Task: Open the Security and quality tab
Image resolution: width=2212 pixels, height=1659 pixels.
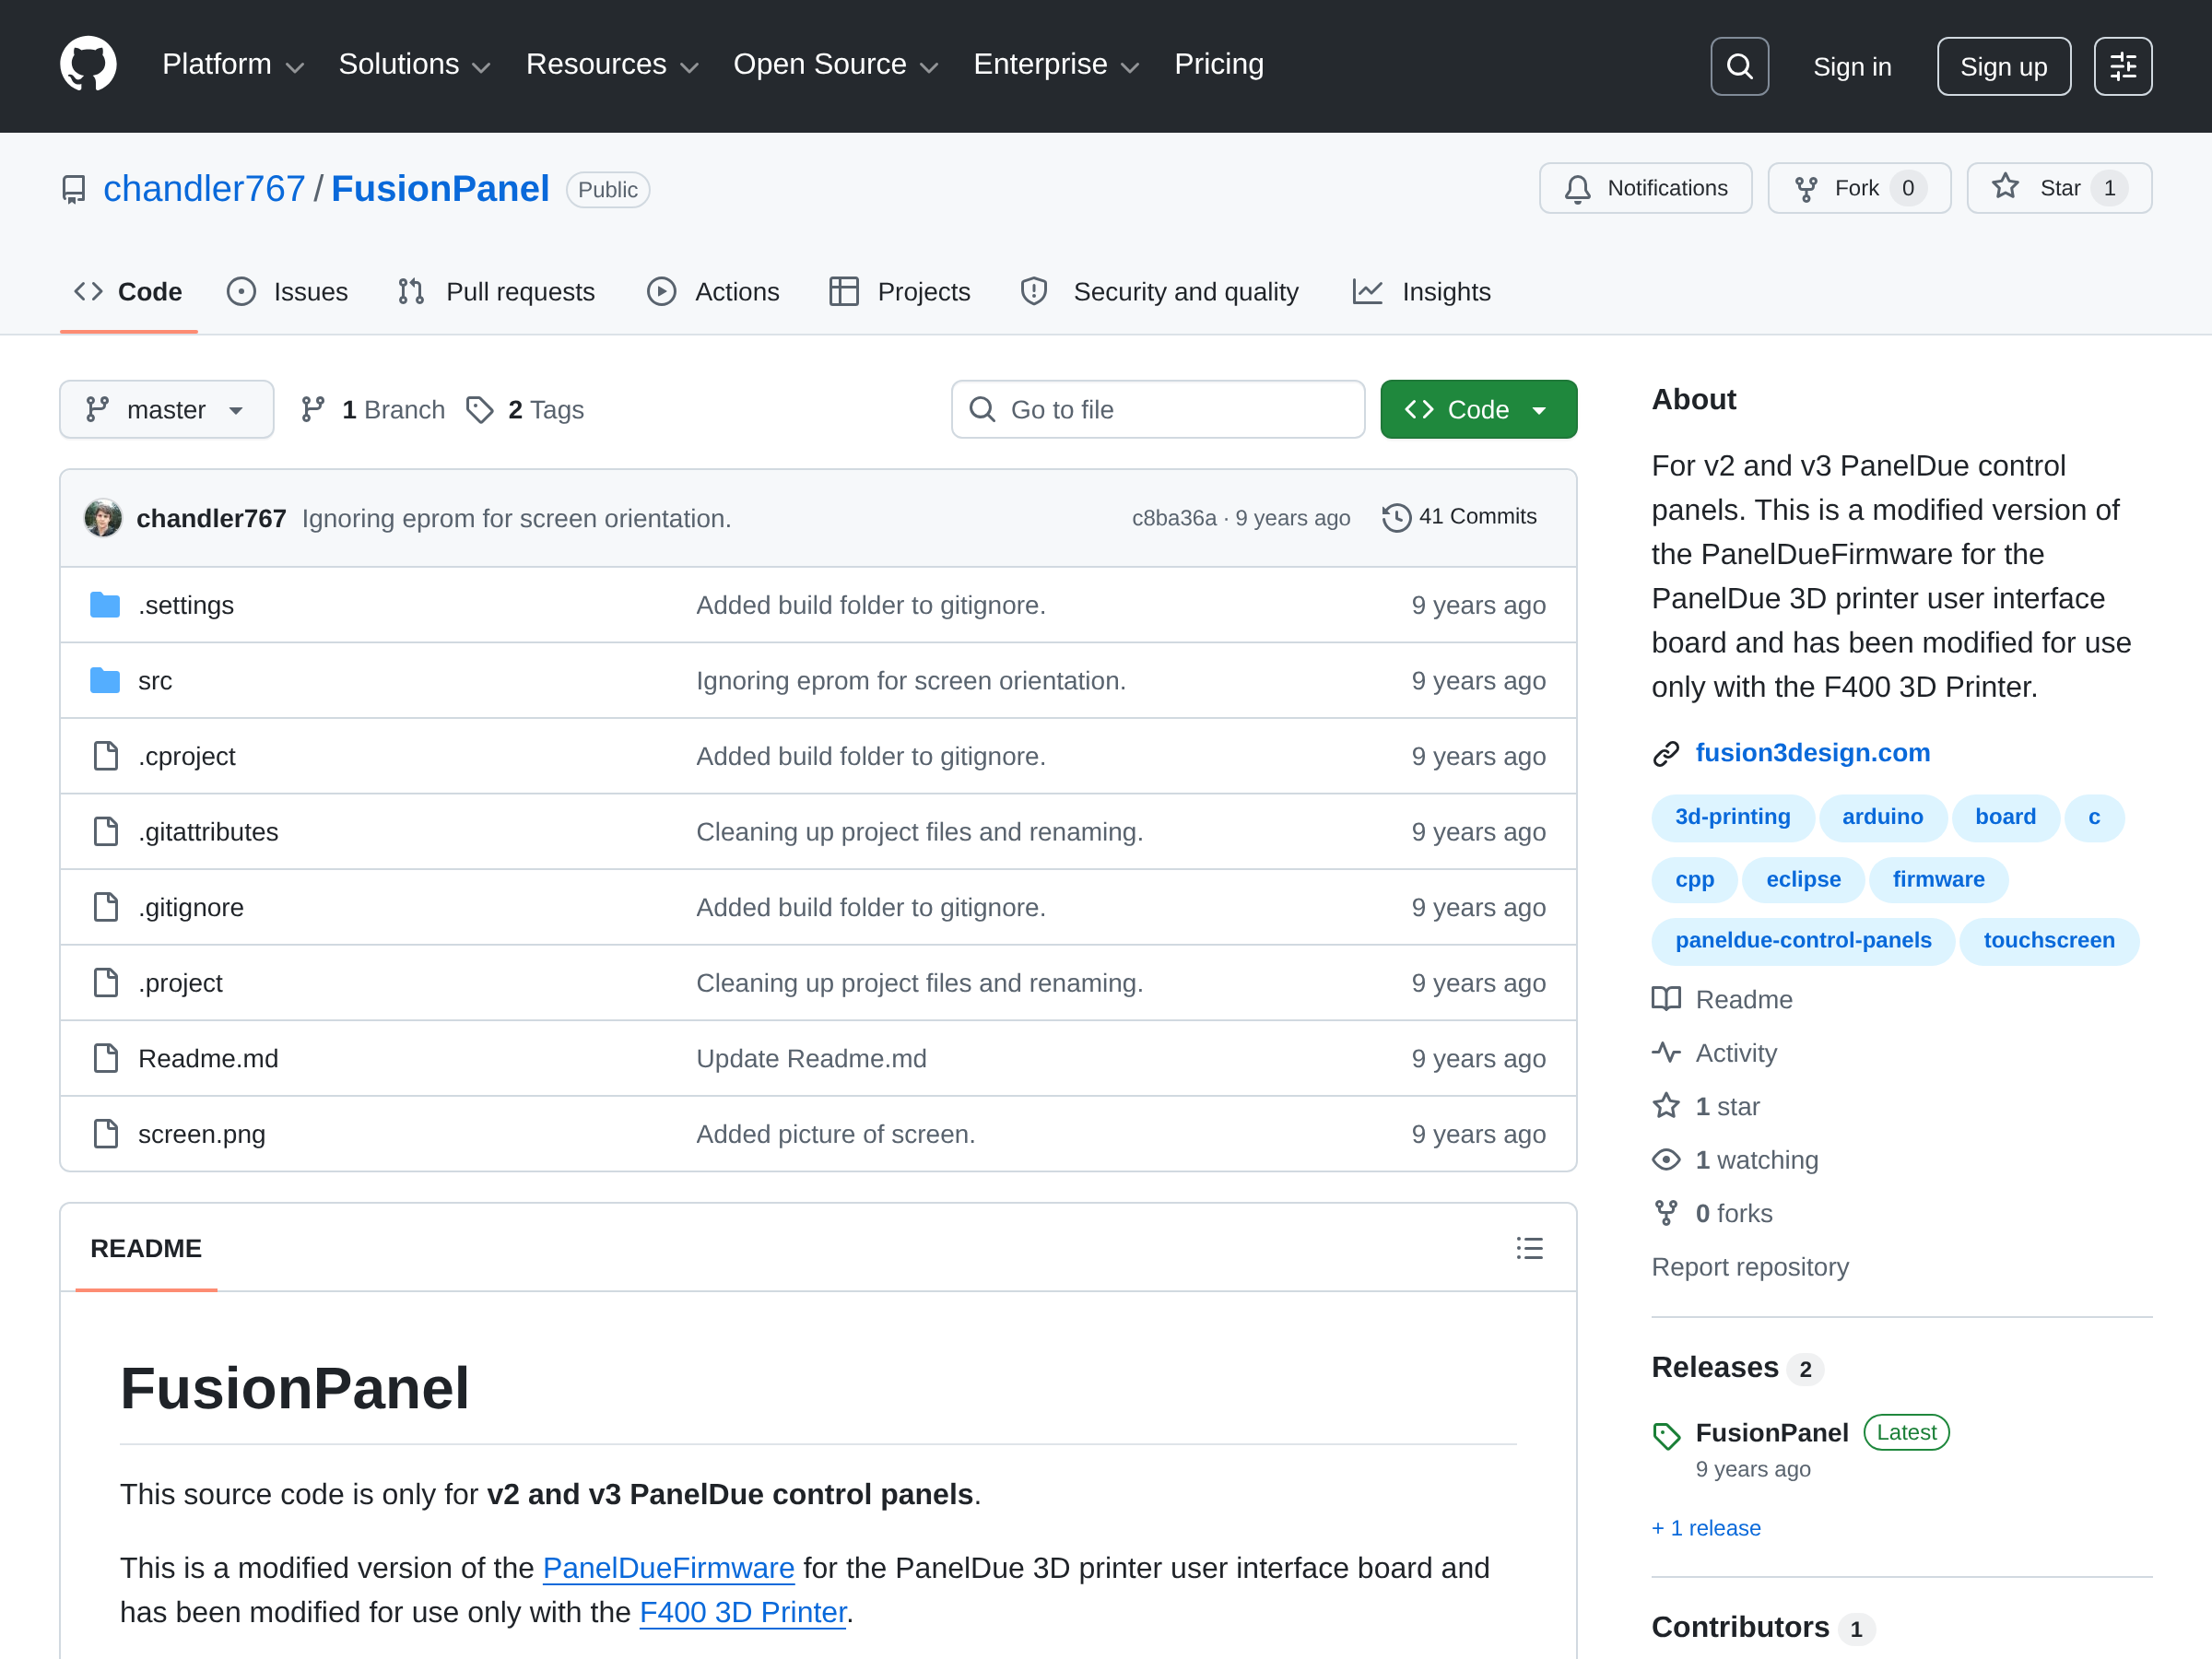Action: 1160,292
